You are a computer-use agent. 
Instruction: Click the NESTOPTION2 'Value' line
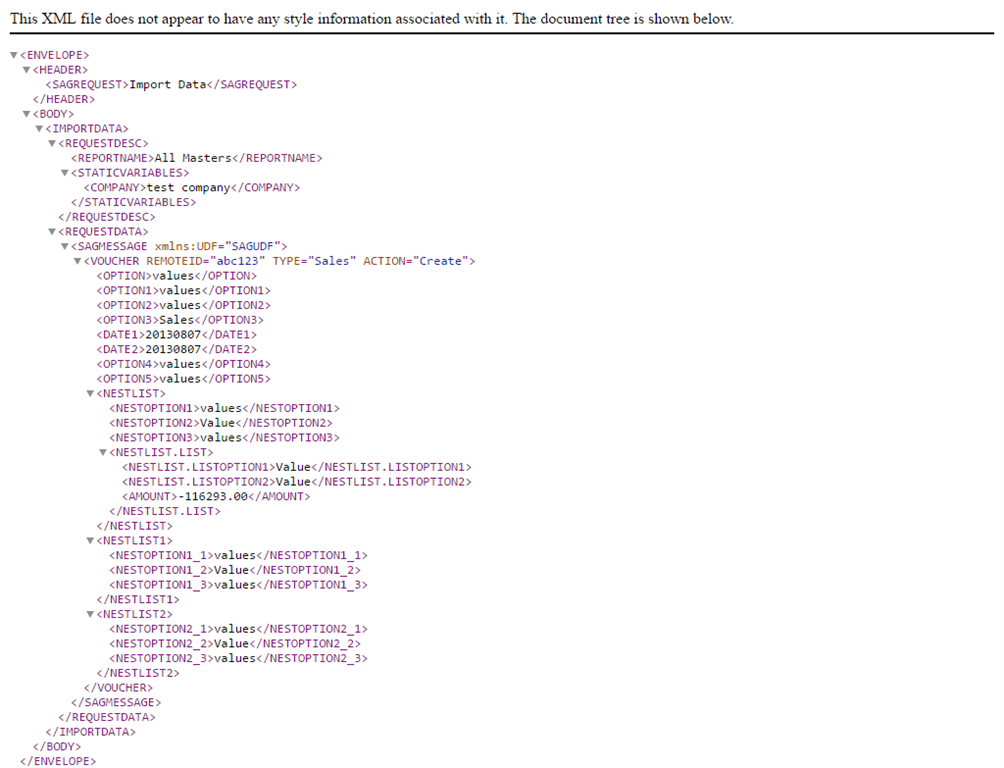(x=221, y=423)
